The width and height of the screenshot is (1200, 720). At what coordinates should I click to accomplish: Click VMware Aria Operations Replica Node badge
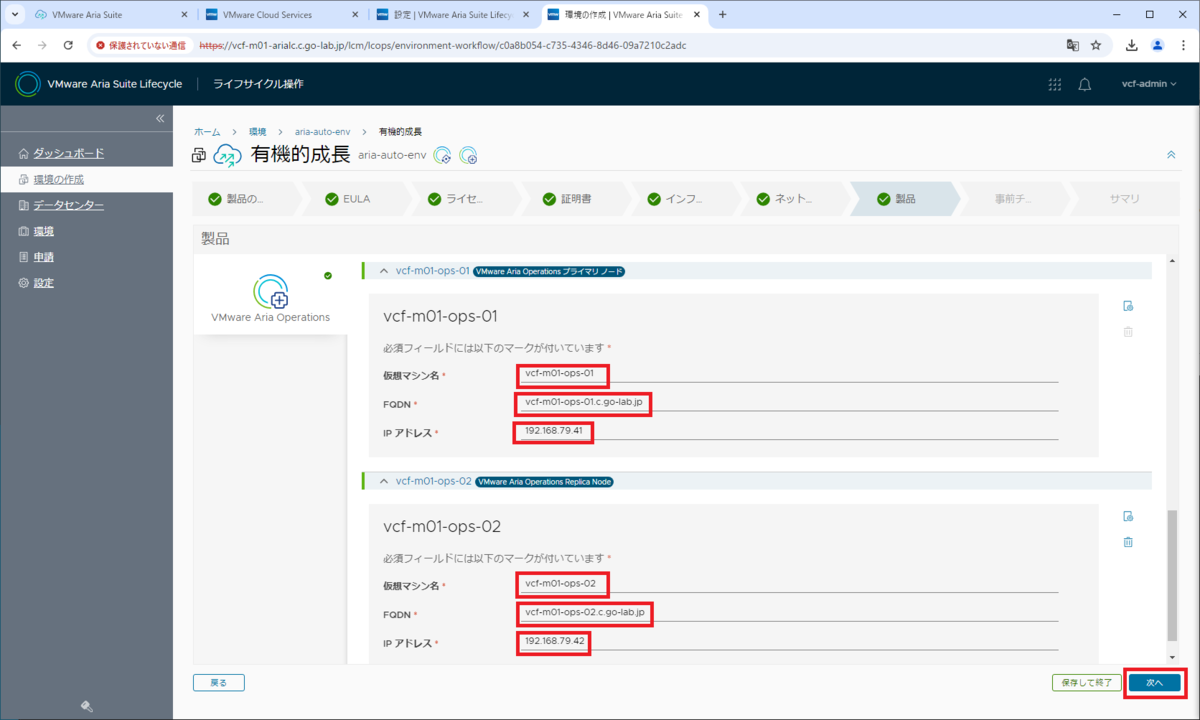pos(544,481)
